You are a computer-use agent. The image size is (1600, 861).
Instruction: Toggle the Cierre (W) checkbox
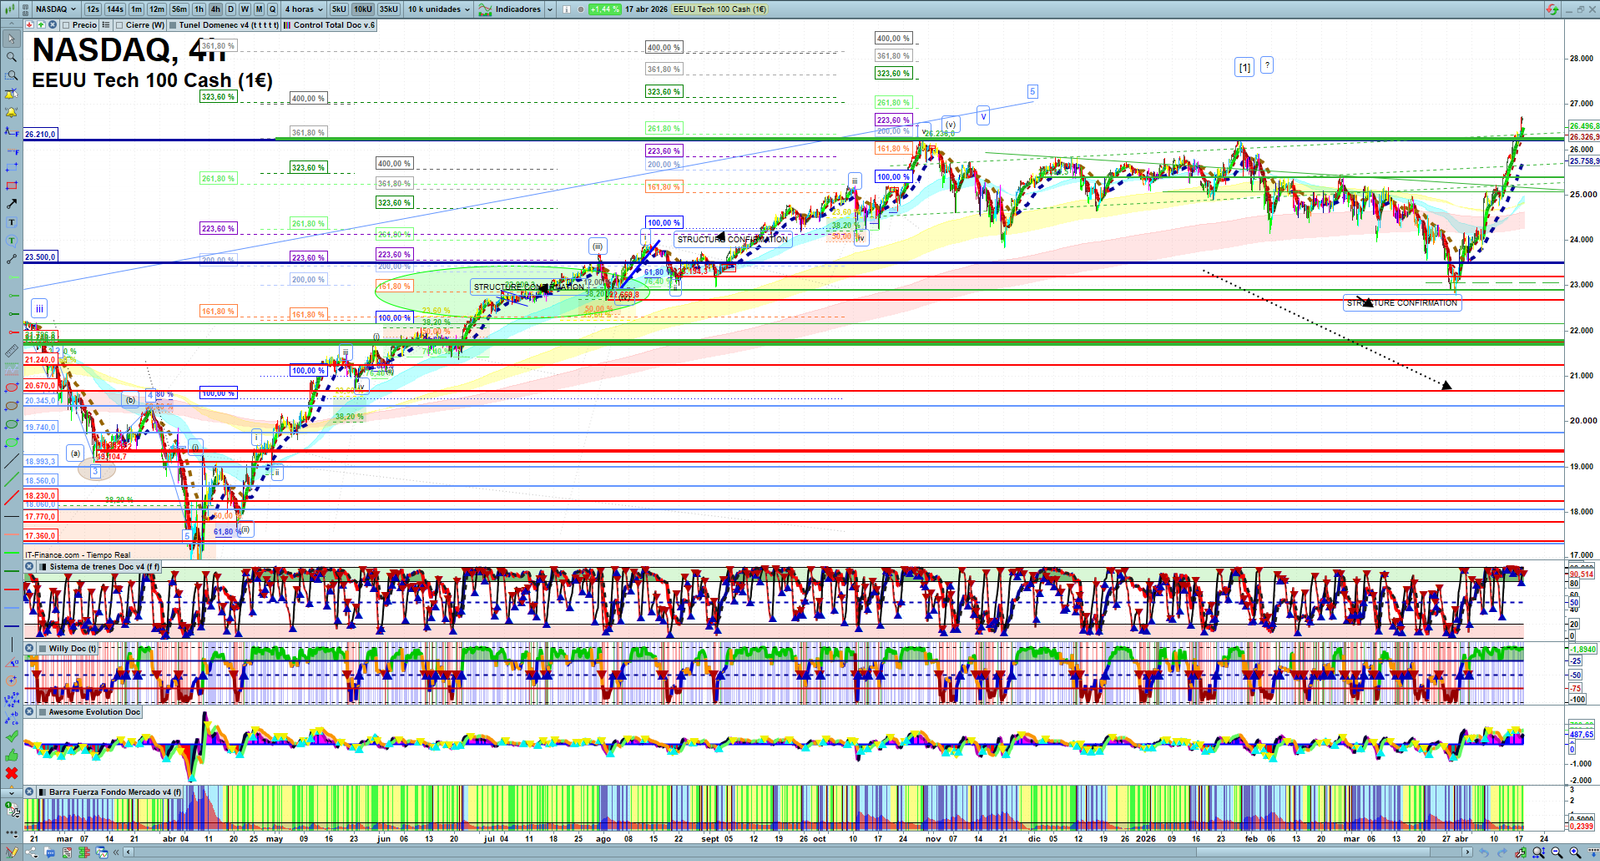pos(119,25)
